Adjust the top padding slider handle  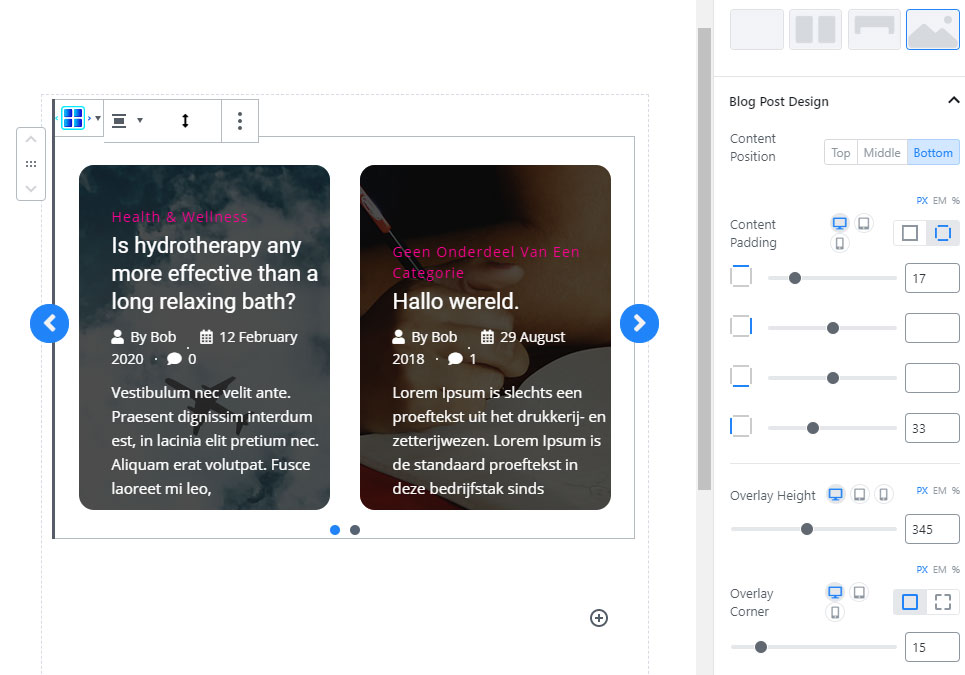coord(795,278)
